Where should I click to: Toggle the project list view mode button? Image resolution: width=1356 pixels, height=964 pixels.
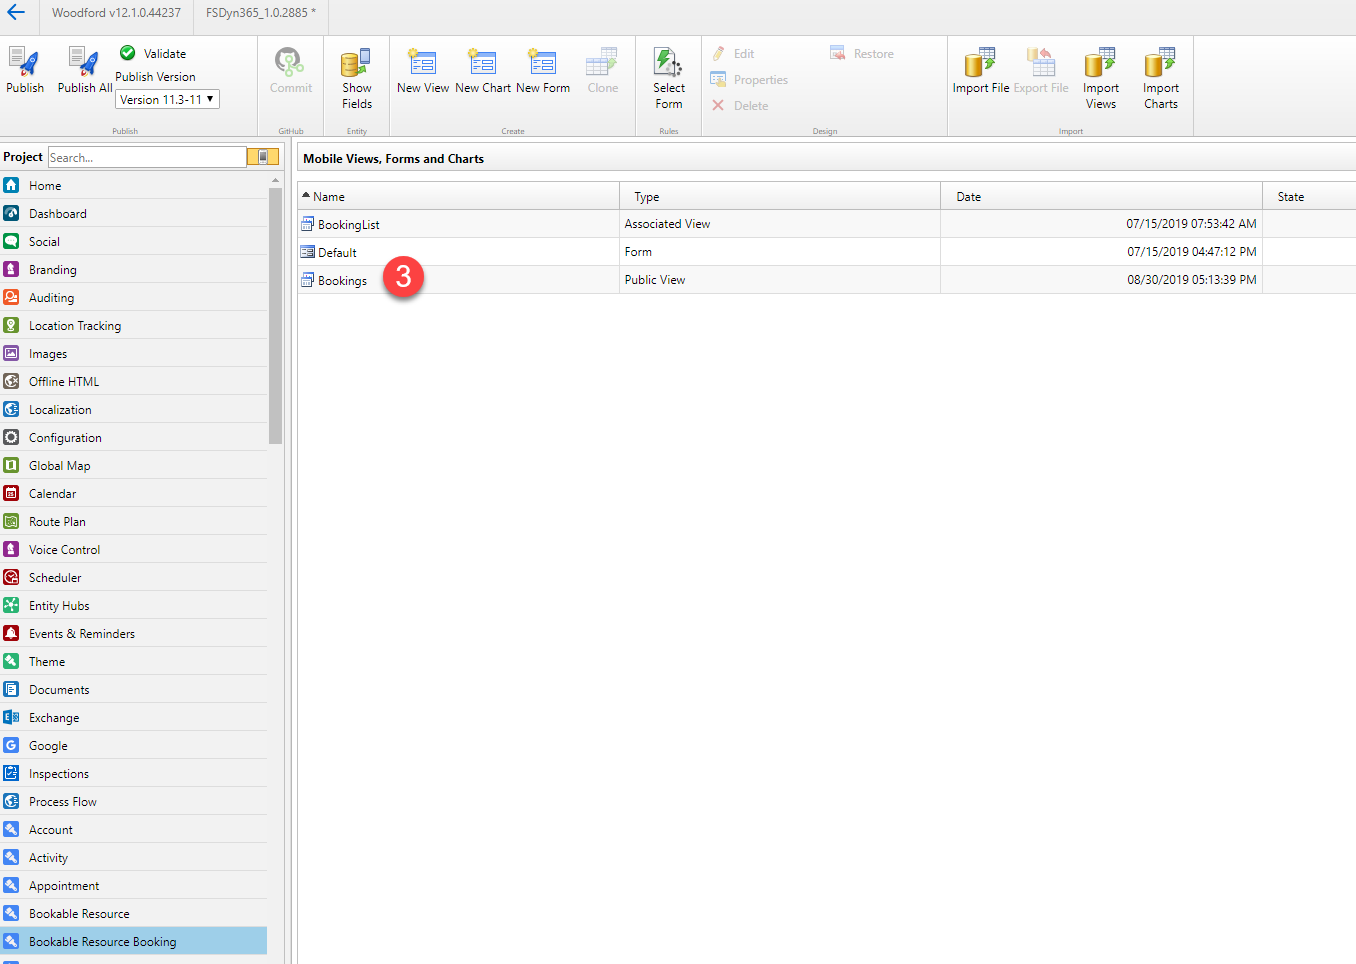pyautogui.click(x=263, y=157)
